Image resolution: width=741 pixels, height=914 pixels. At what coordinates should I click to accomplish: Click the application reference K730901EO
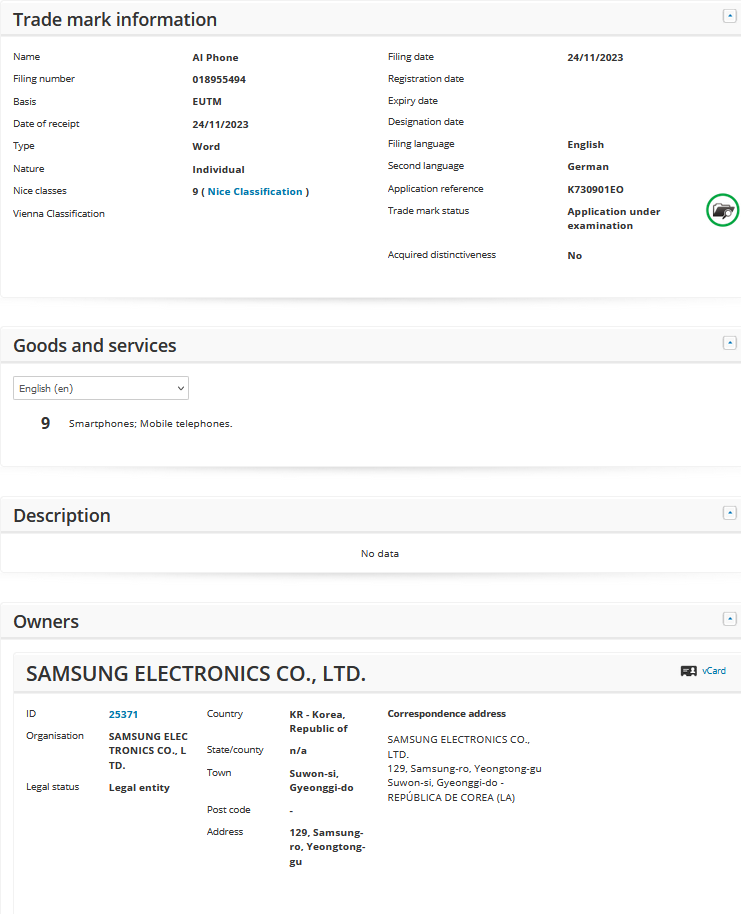pos(595,189)
